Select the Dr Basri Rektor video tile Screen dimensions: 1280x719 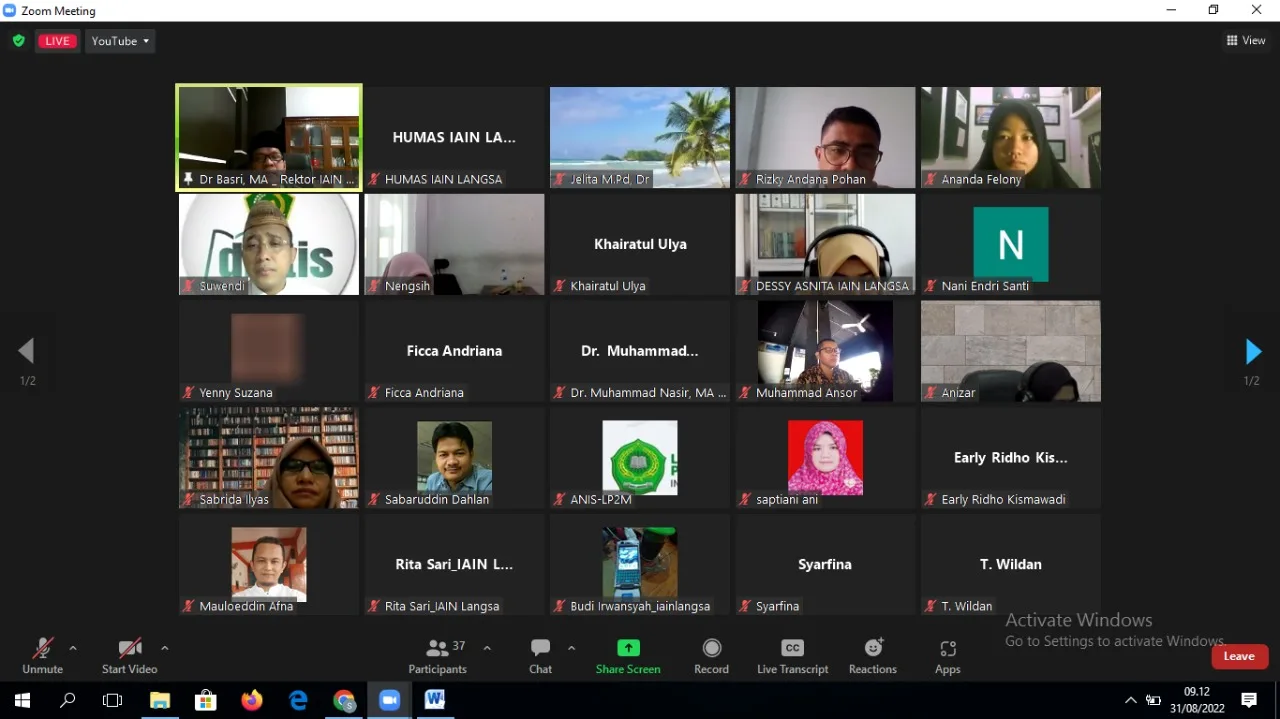point(269,137)
